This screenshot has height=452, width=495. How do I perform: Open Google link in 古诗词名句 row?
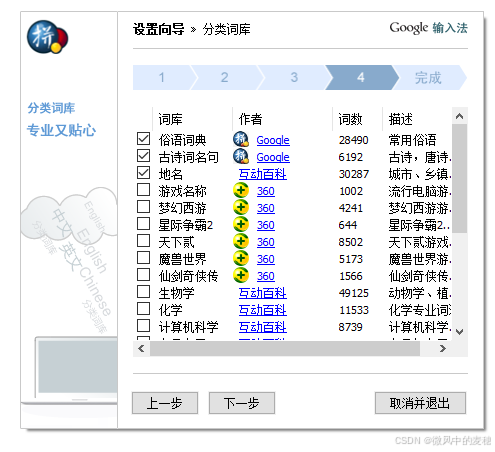tap(273, 157)
